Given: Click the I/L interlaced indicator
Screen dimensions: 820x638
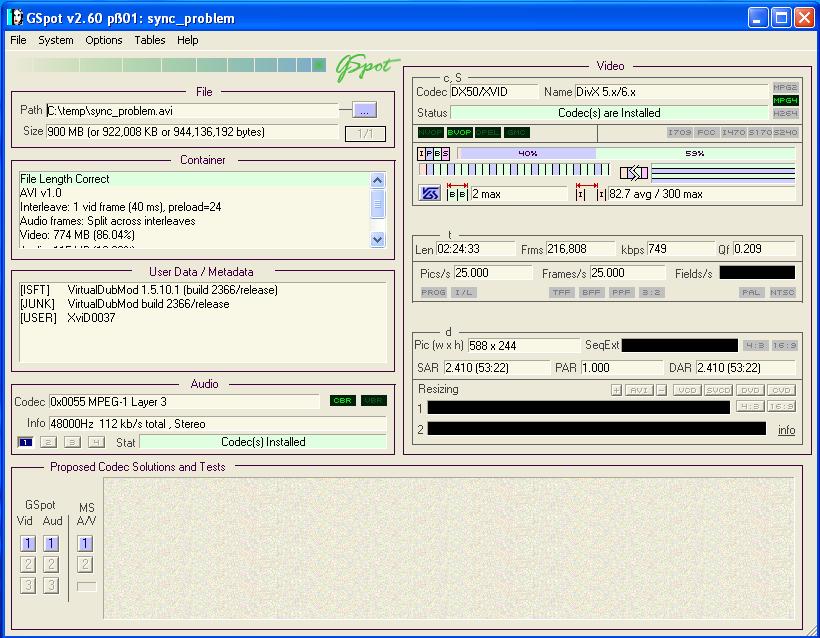Looking at the screenshot, I should coord(463,292).
